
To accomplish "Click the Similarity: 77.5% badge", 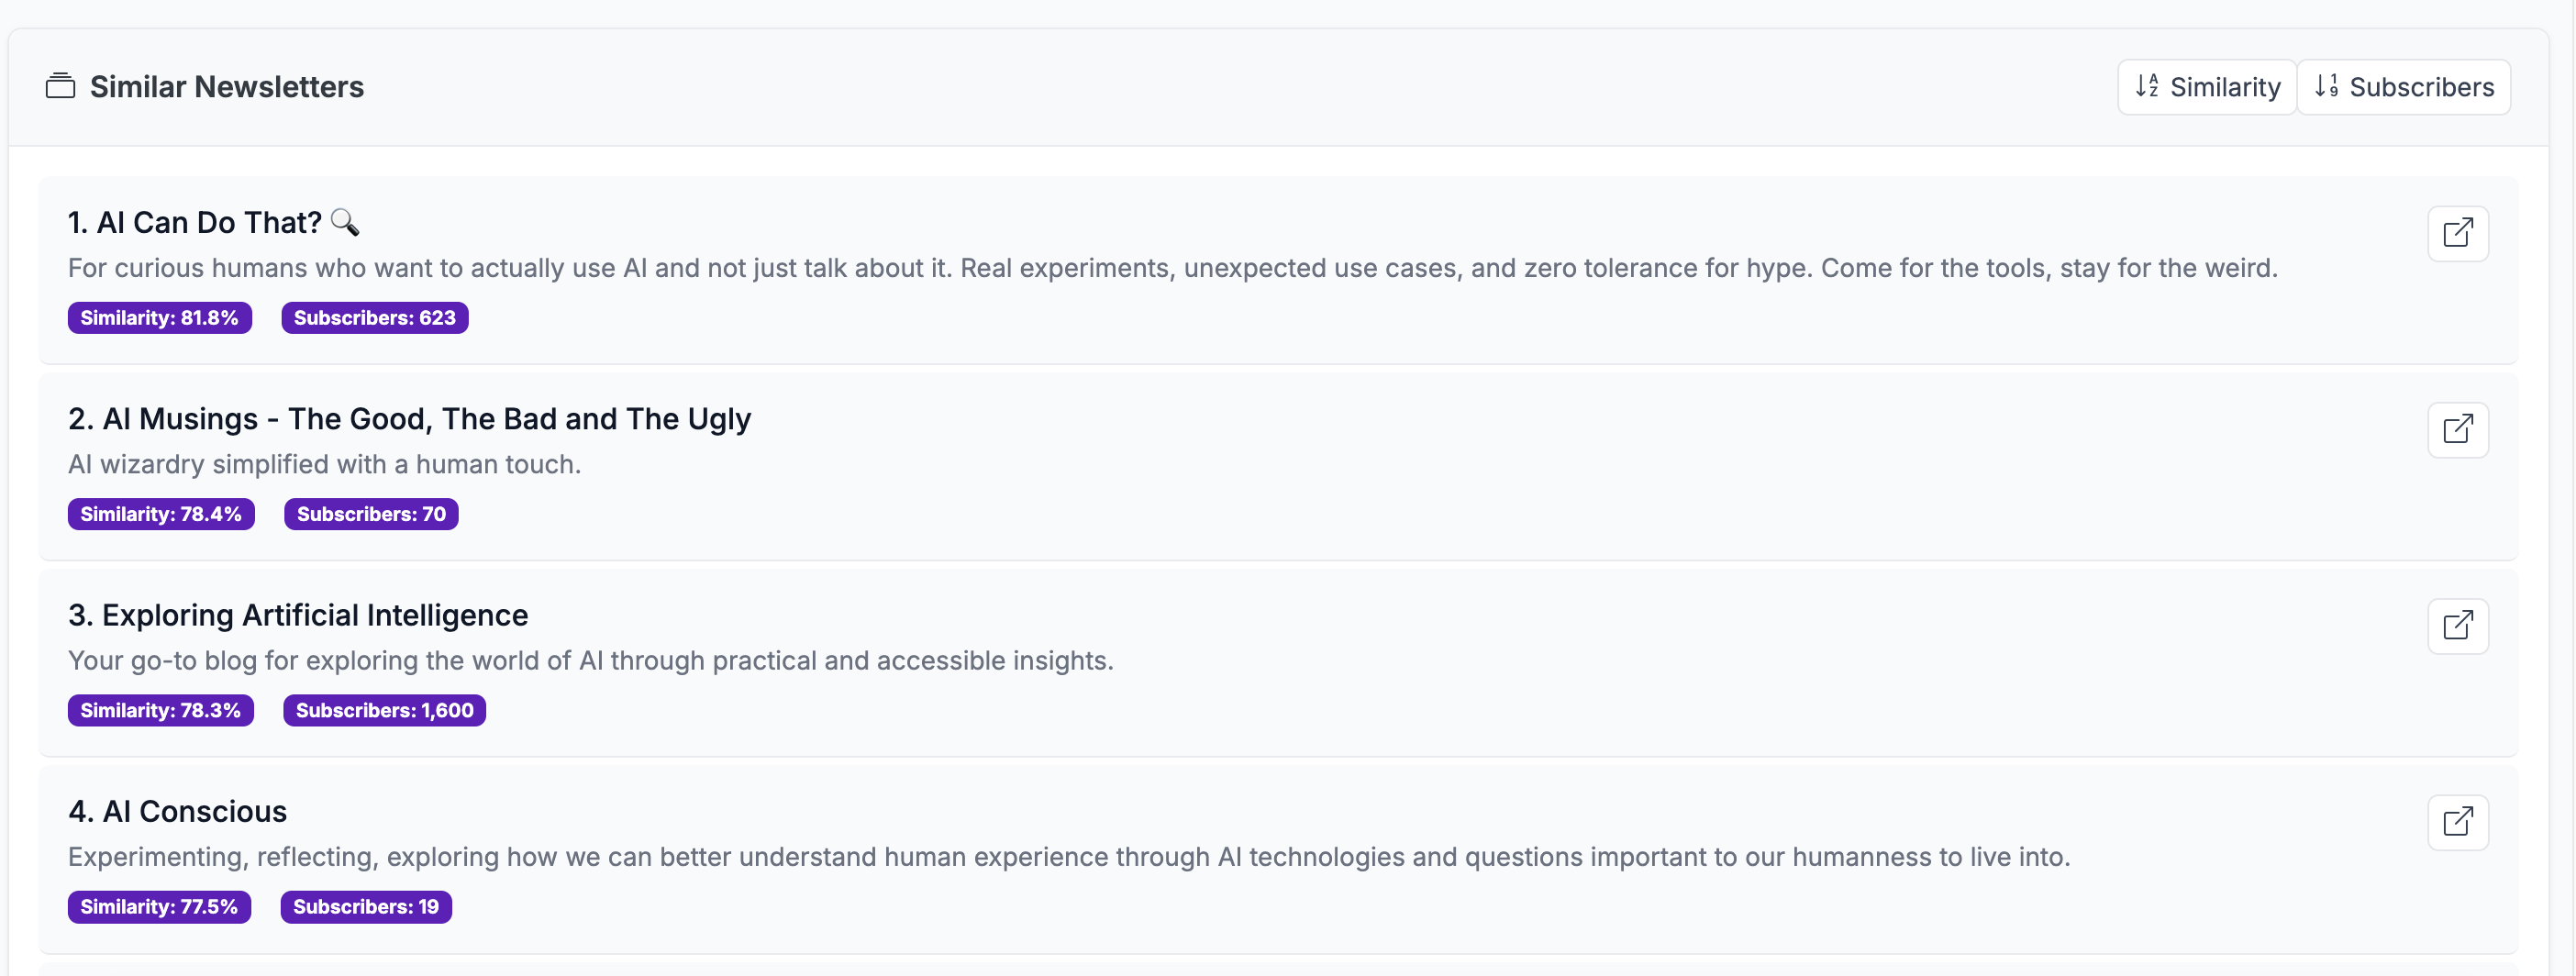I will (159, 907).
